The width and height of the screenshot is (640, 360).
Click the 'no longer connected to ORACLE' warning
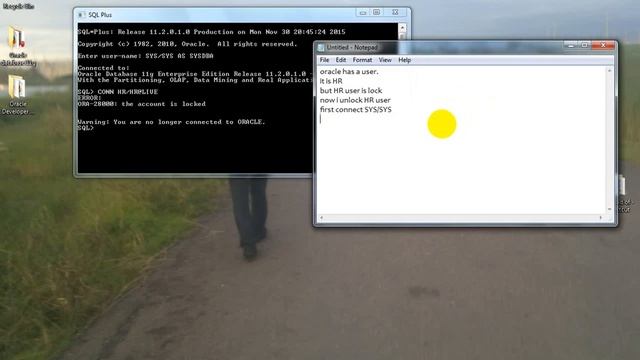point(171,122)
